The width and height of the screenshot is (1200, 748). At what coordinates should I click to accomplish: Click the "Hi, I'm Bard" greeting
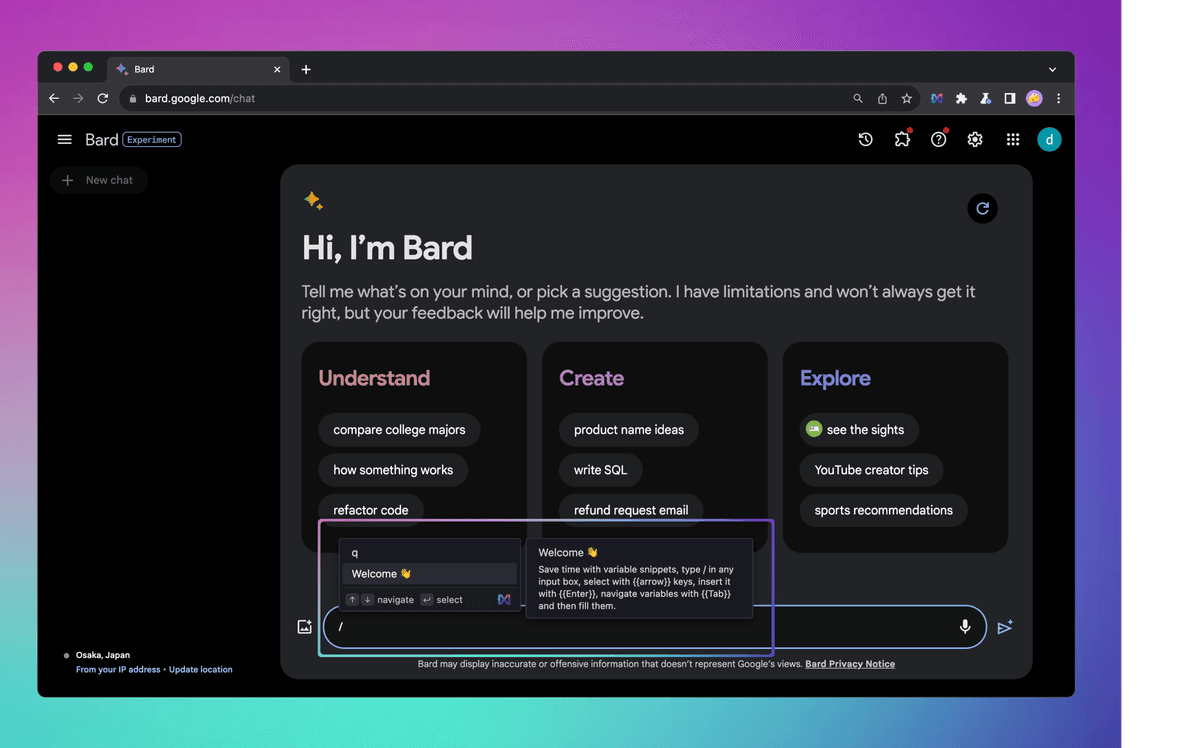point(387,248)
